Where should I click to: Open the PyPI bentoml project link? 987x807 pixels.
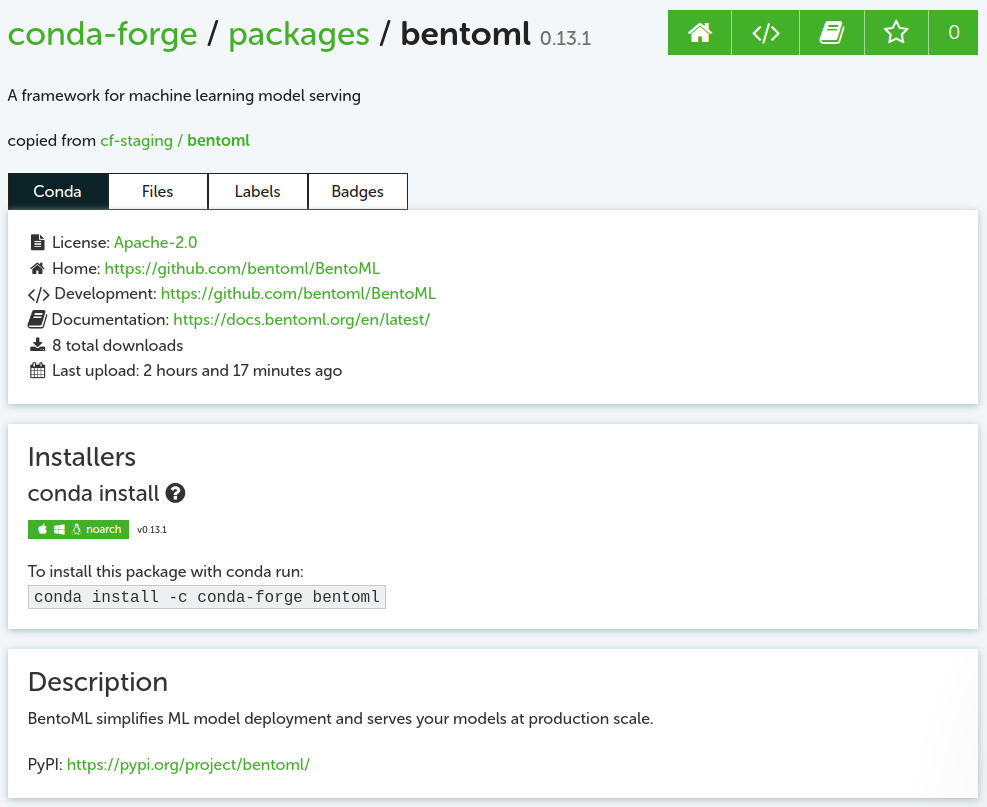tap(188, 764)
